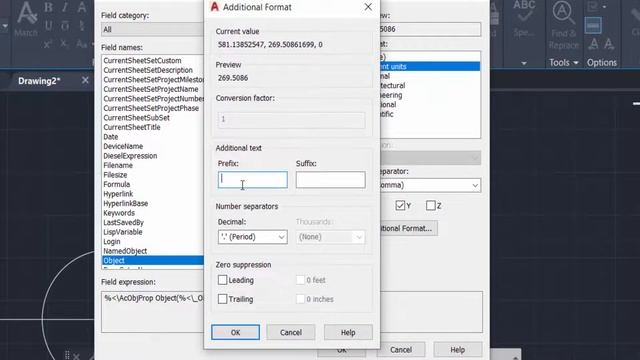Screen dimensions: 640x360
Task: Select Filename field name
Action: [118, 165]
